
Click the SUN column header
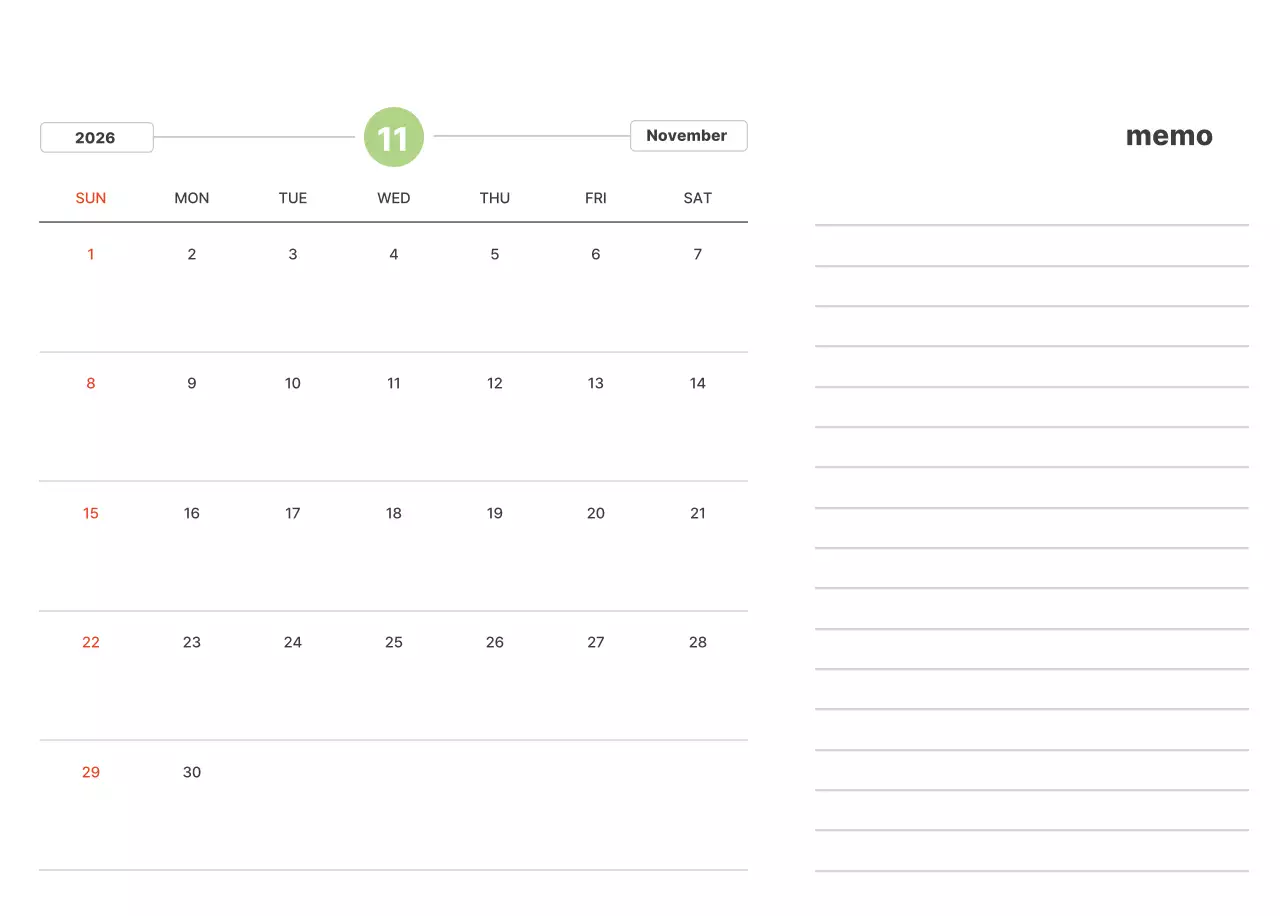91,198
